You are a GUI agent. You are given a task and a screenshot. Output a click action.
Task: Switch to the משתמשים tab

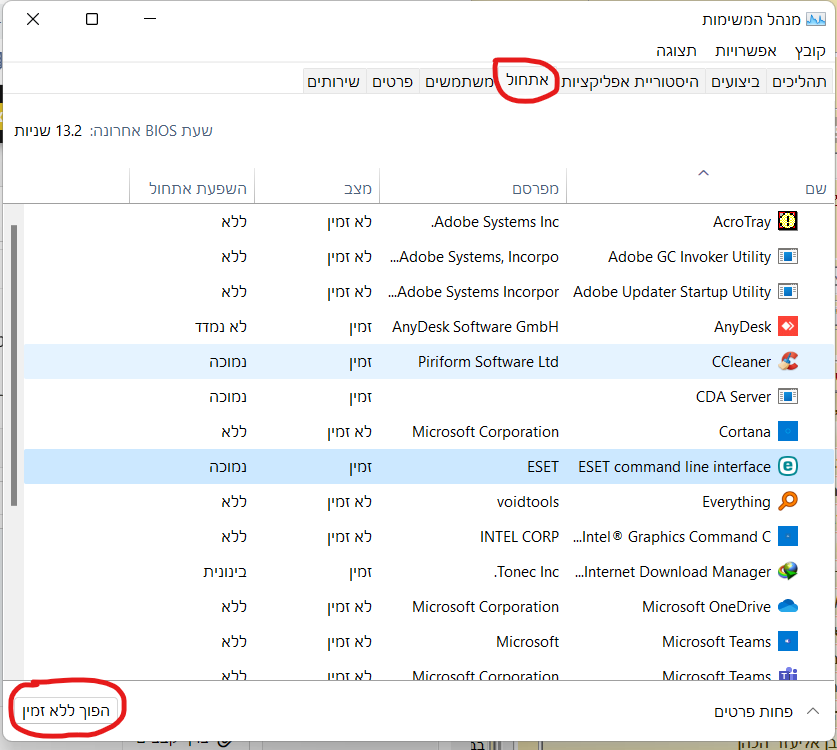point(459,81)
